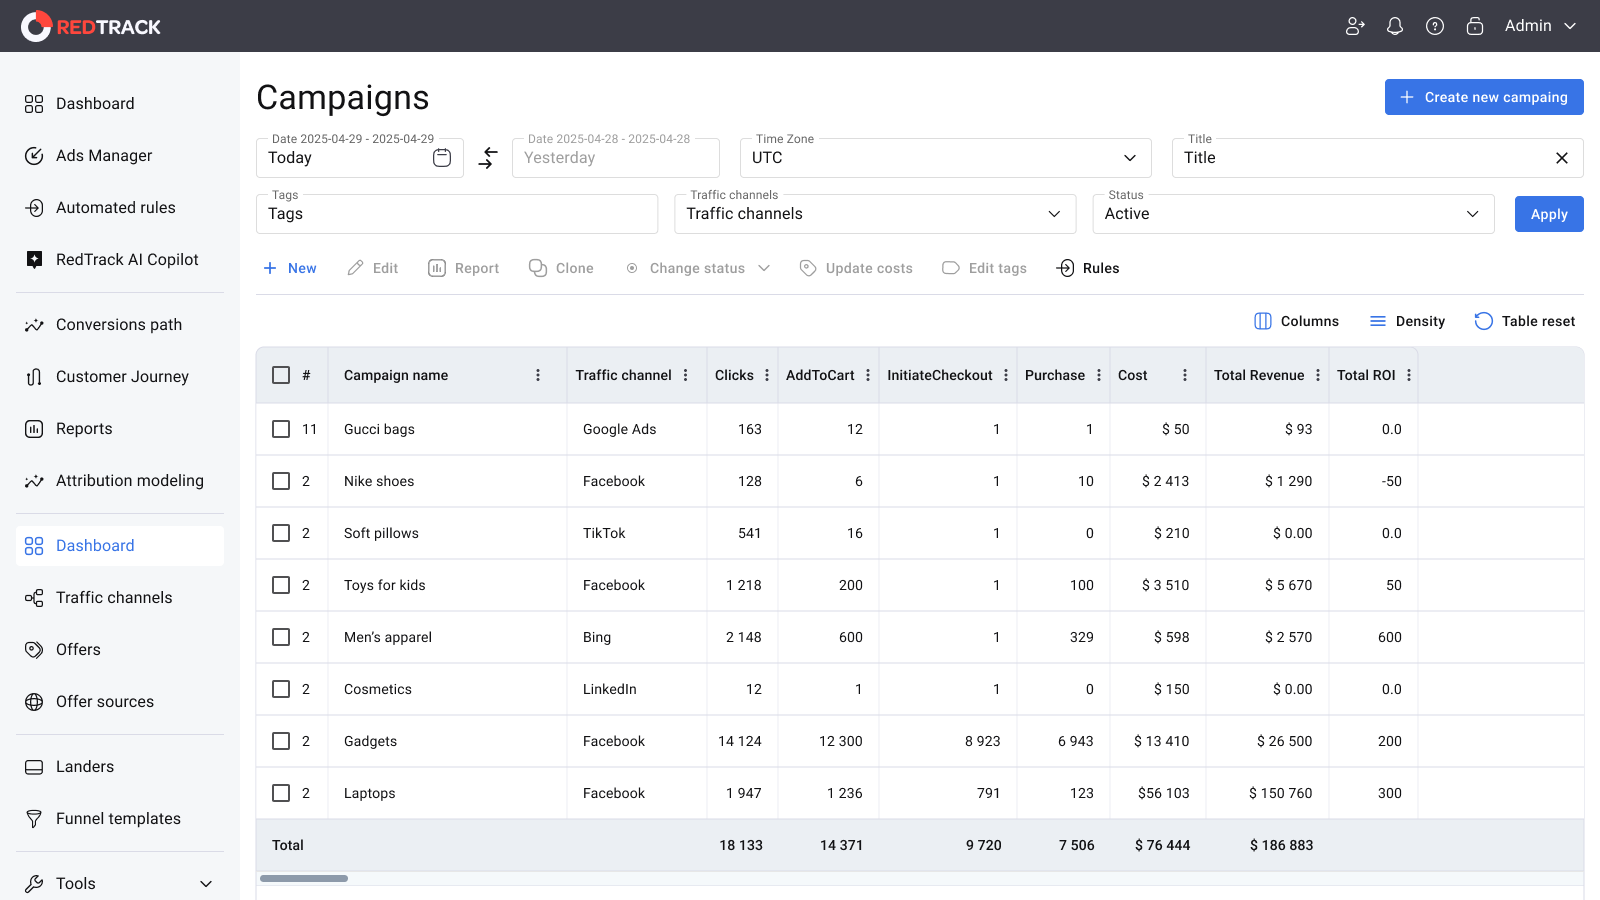Expand the Tools sidebar section
This screenshot has width=1600, height=900.
pos(120,884)
